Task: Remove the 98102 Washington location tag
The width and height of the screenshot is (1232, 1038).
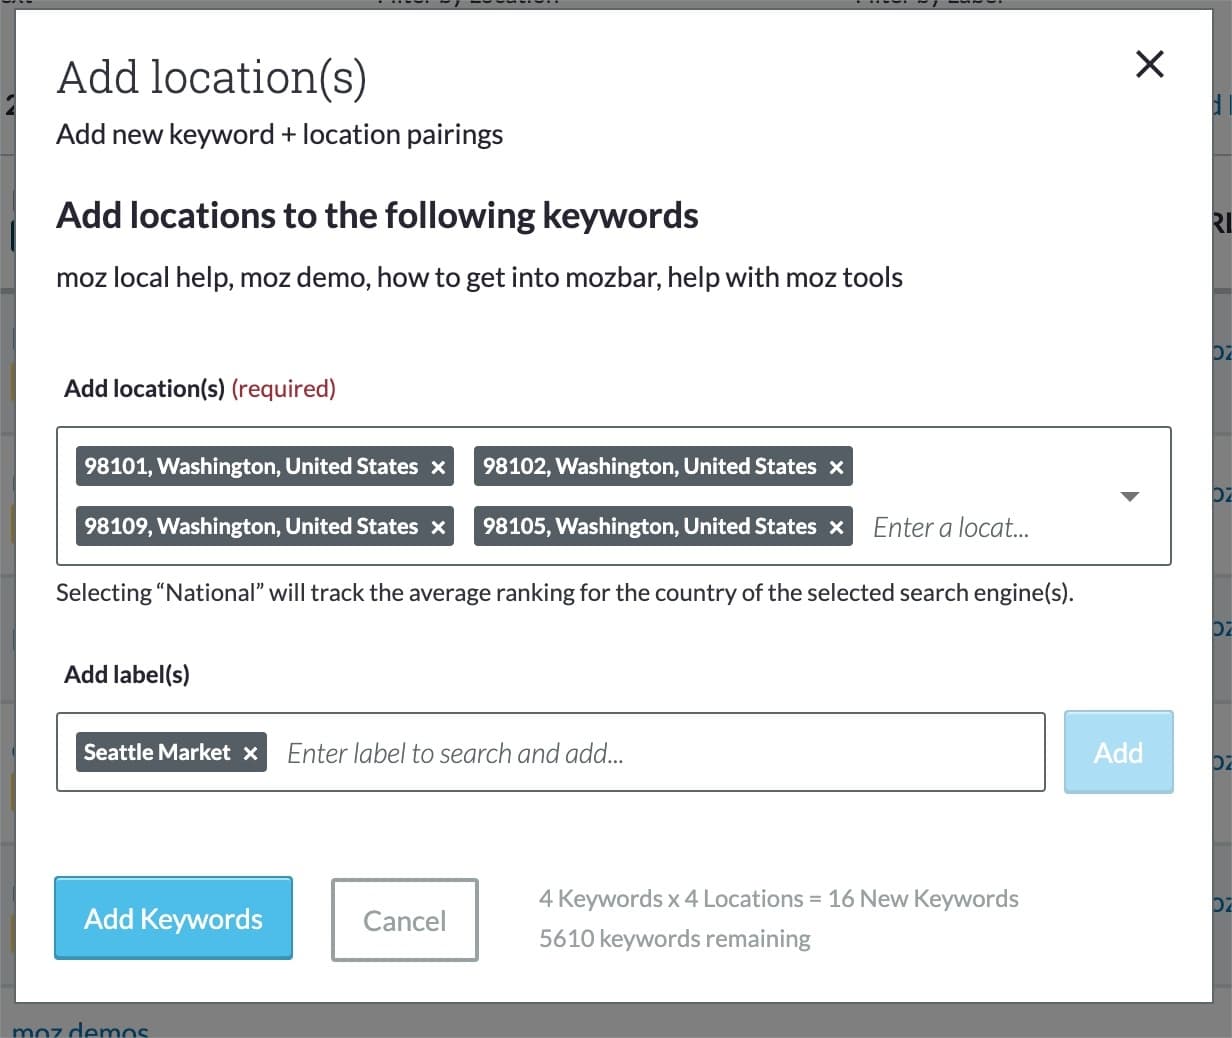Action: 836,466
